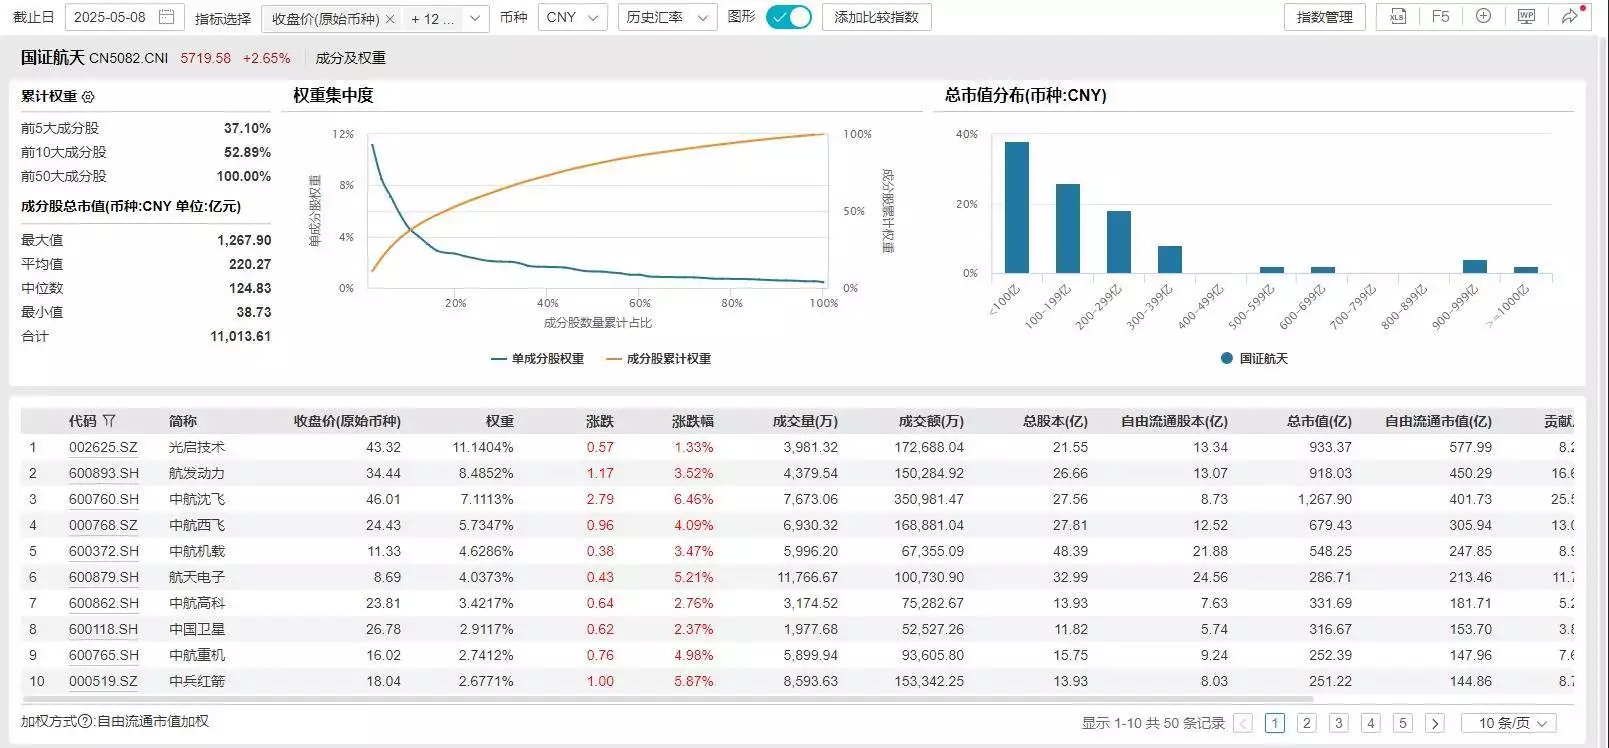Go to page 2
The height and width of the screenshot is (748, 1609).
pos(1307,723)
